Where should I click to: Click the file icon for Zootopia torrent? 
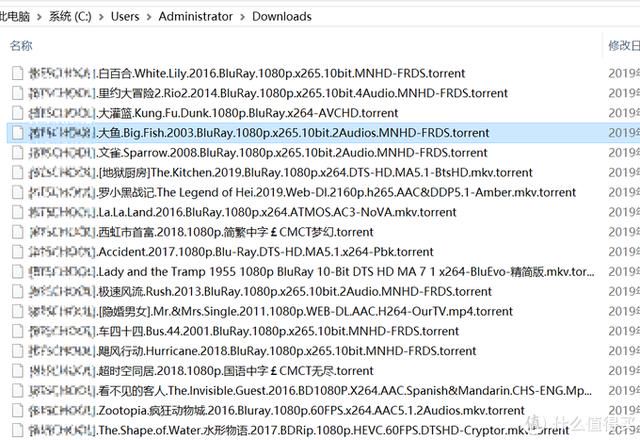(x=17, y=411)
